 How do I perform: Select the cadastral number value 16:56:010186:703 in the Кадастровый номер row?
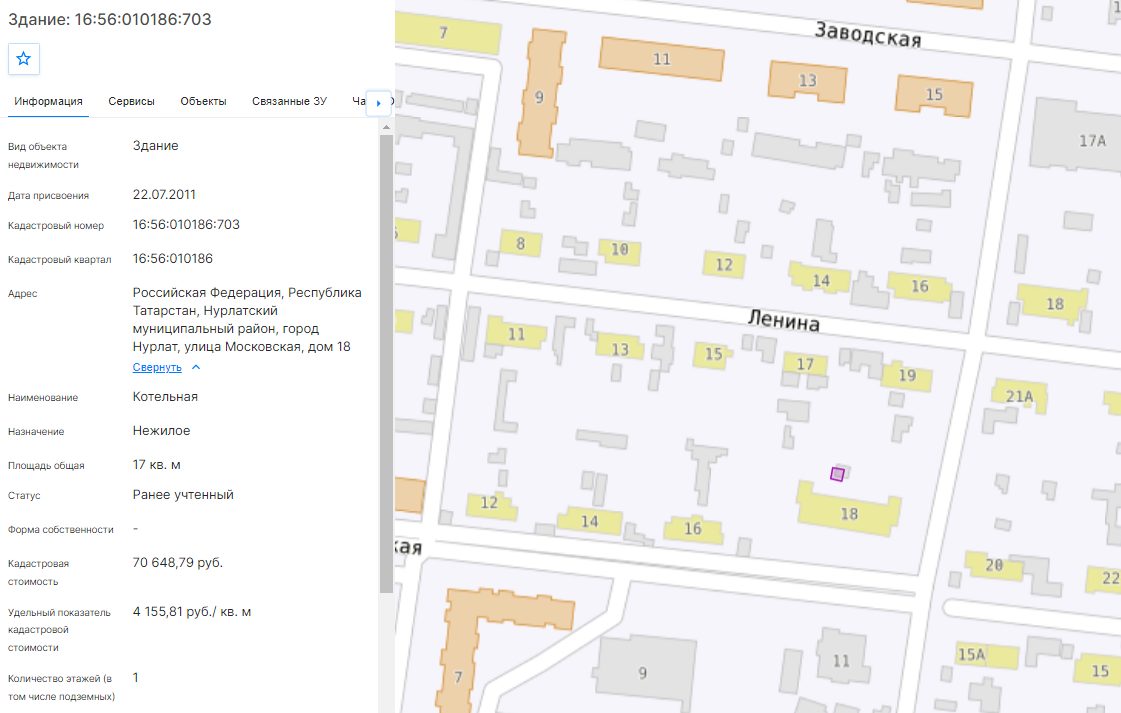point(186,225)
